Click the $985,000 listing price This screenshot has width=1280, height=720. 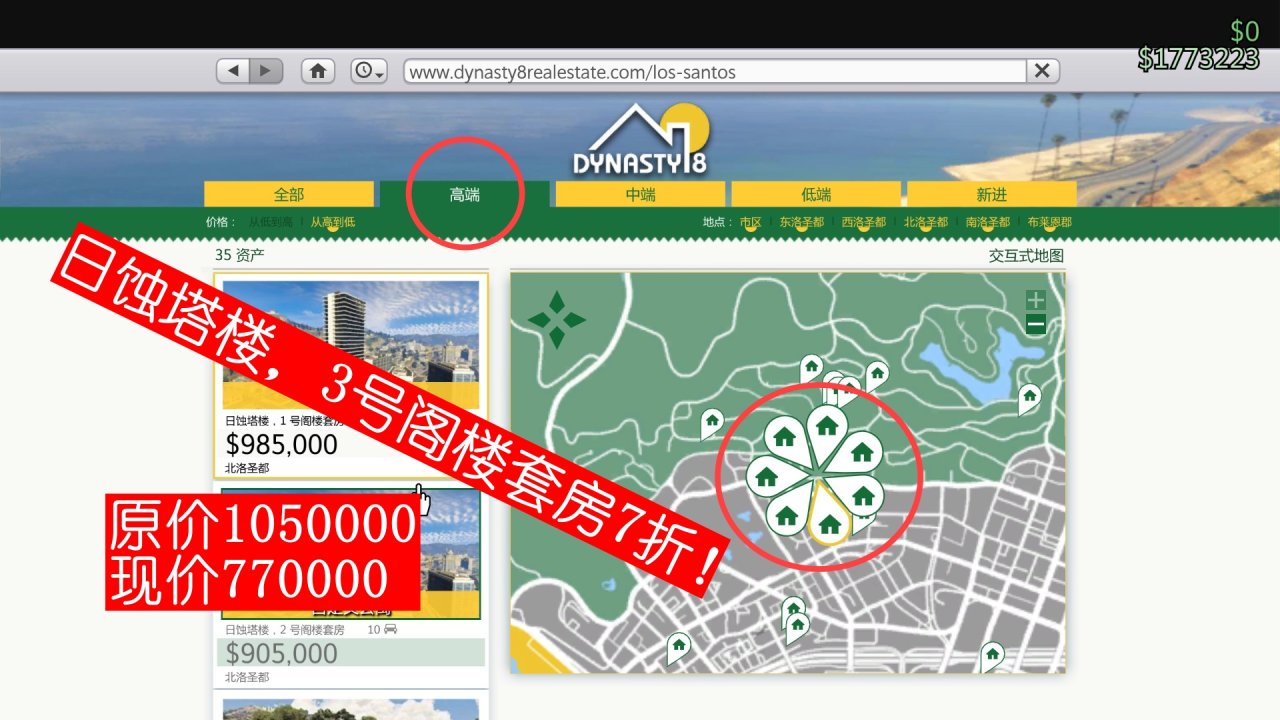point(282,444)
